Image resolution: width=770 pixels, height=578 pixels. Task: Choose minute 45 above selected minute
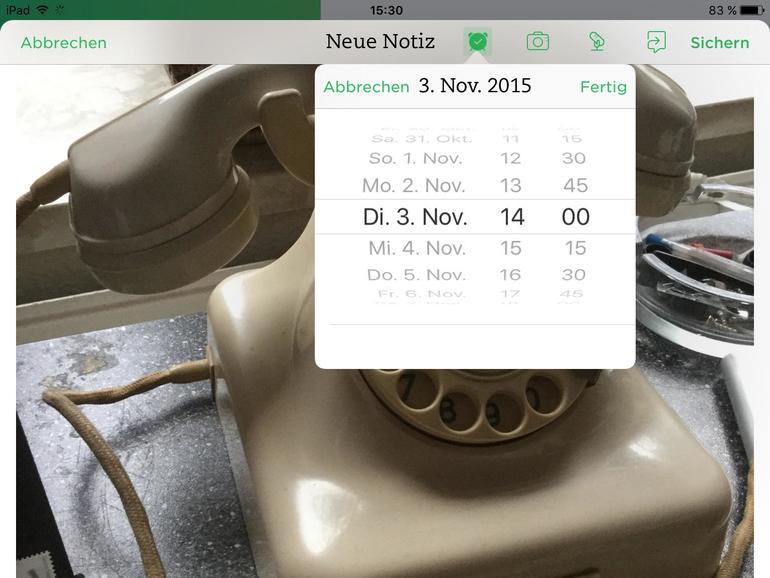pos(575,186)
